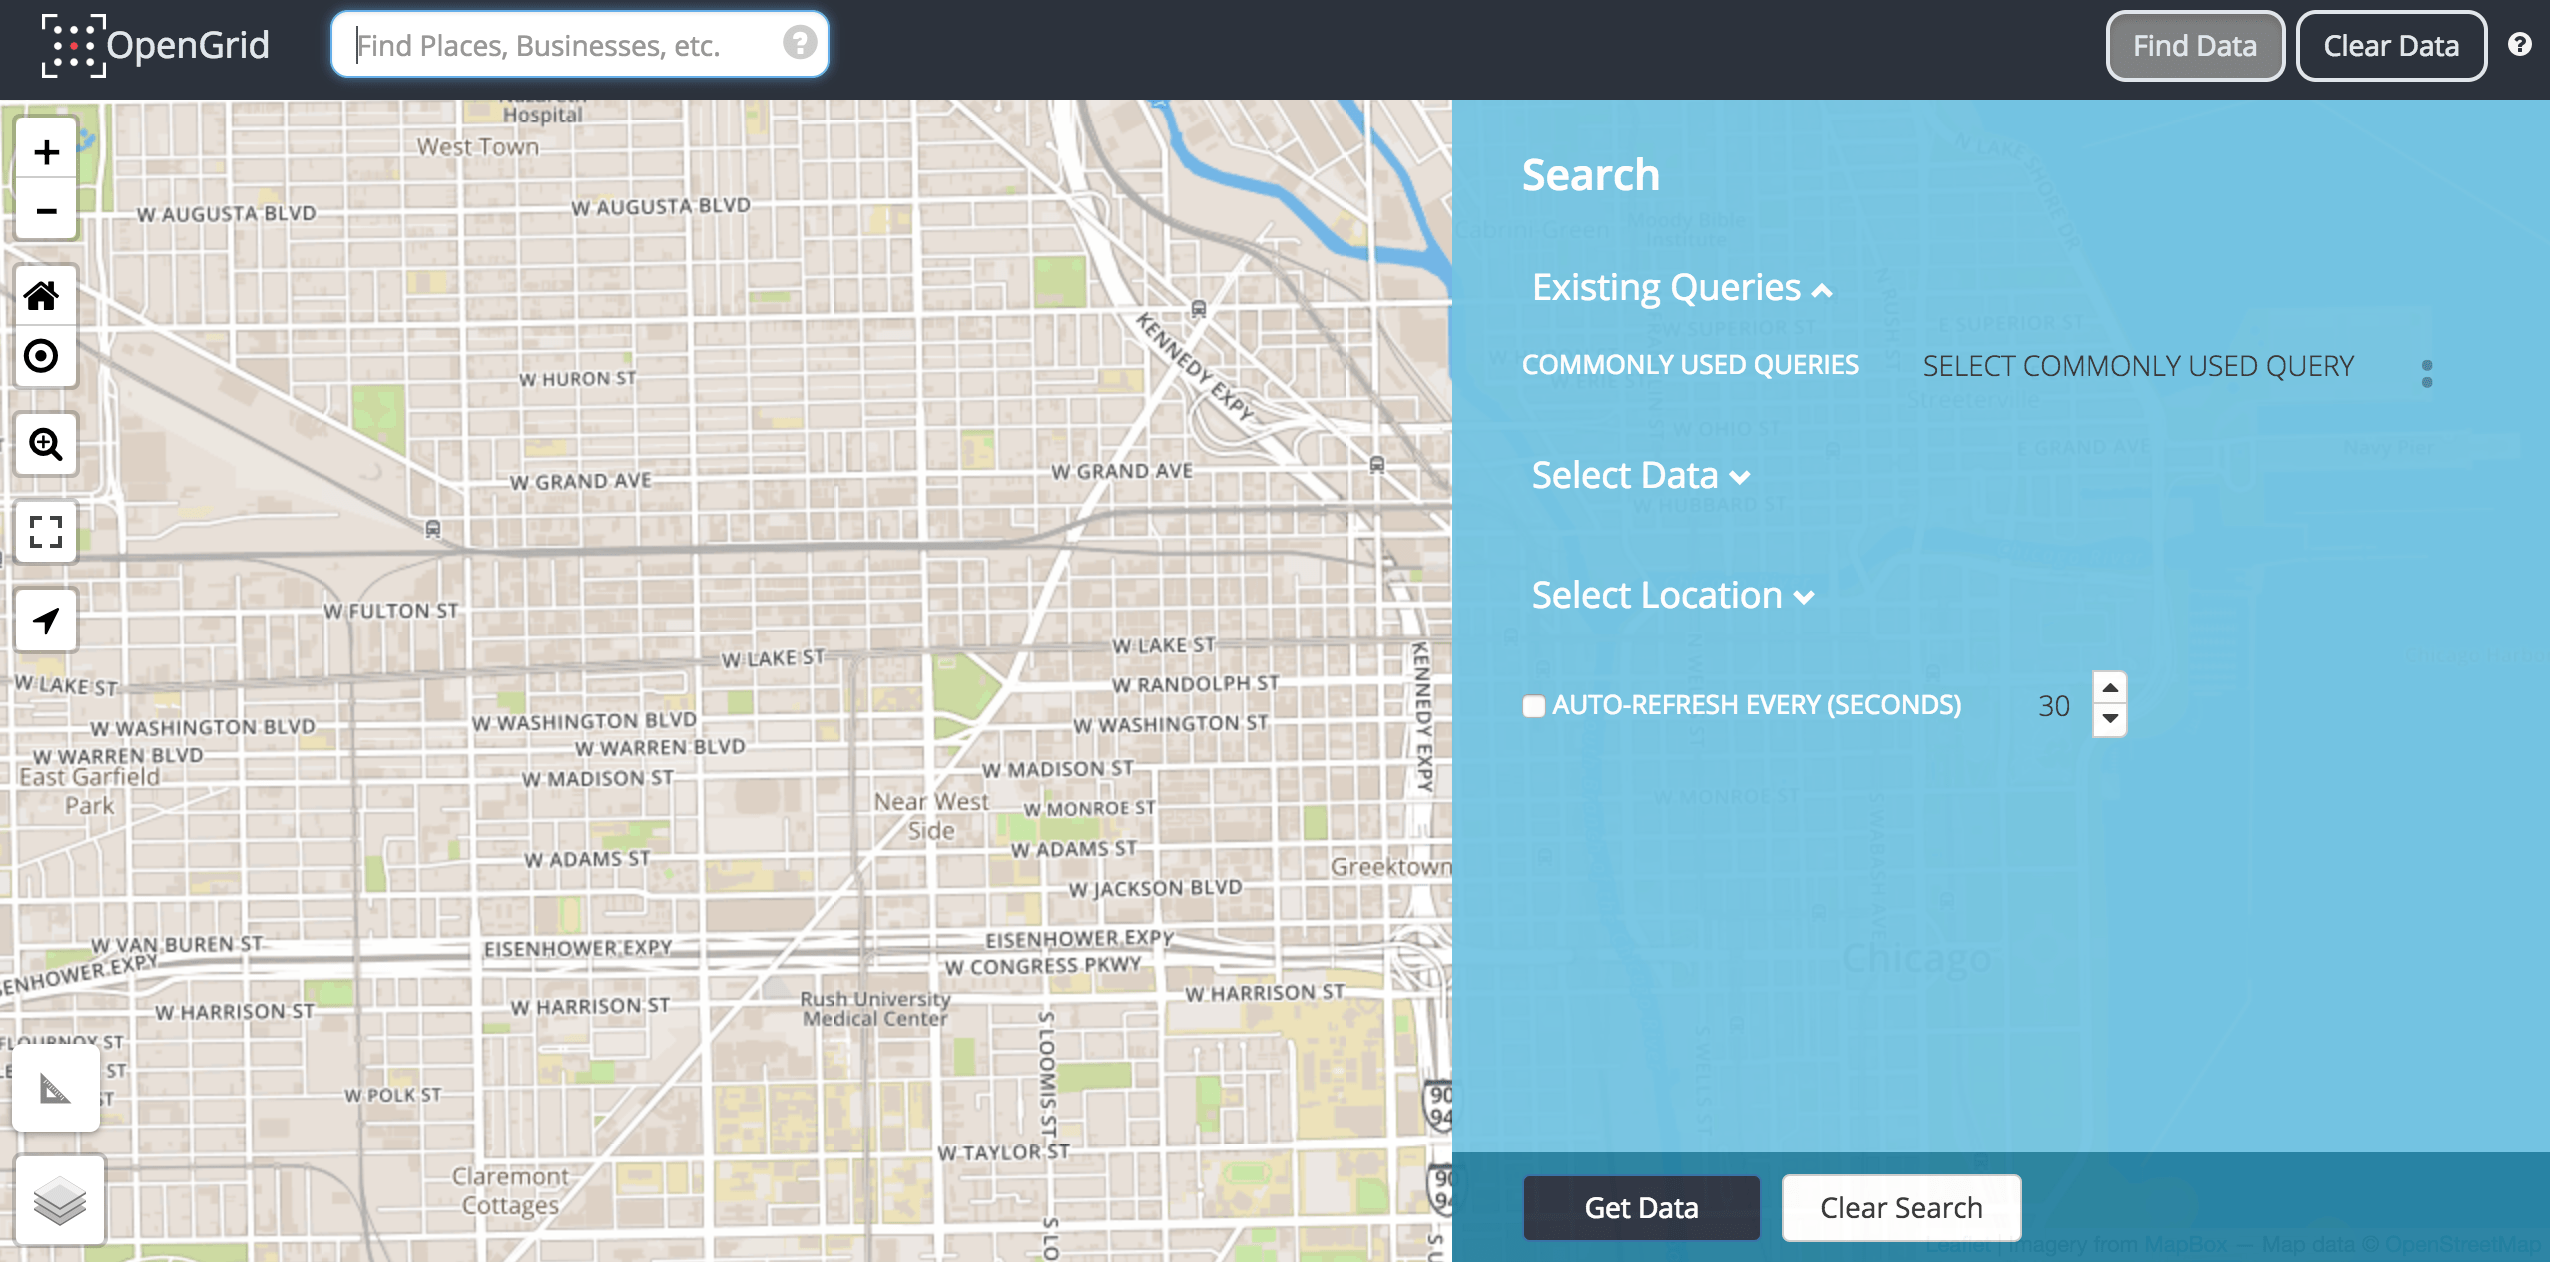Click the target circle icon on map
The width and height of the screenshot is (2550, 1262).
point(43,356)
